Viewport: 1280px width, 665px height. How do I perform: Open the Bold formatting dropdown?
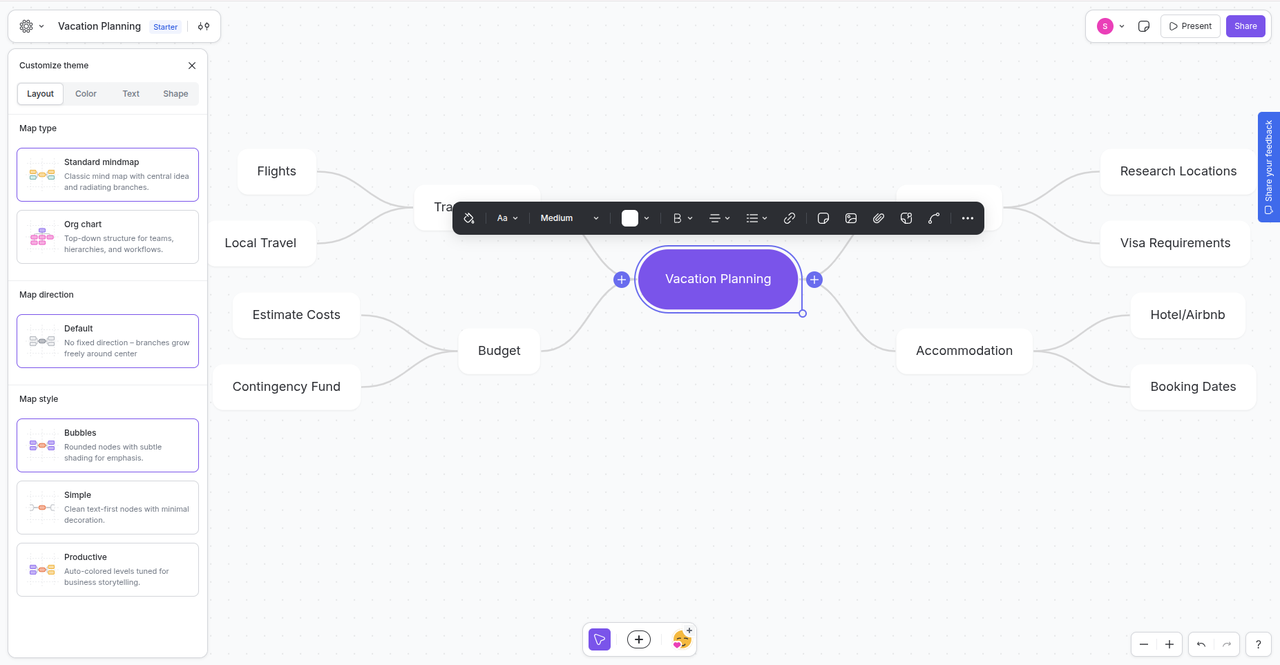(x=683, y=218)
